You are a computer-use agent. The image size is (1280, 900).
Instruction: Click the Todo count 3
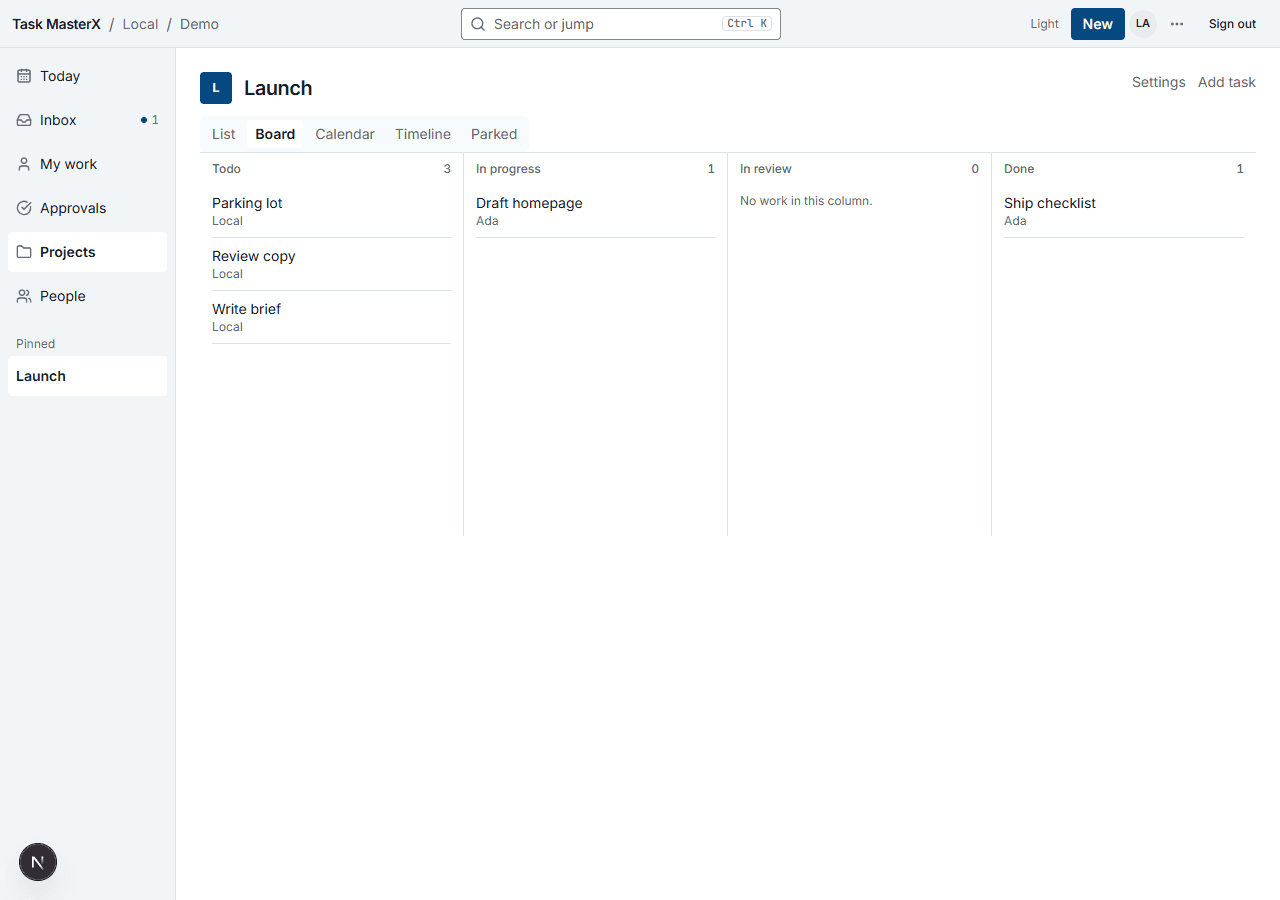click(x=447, y=169)
